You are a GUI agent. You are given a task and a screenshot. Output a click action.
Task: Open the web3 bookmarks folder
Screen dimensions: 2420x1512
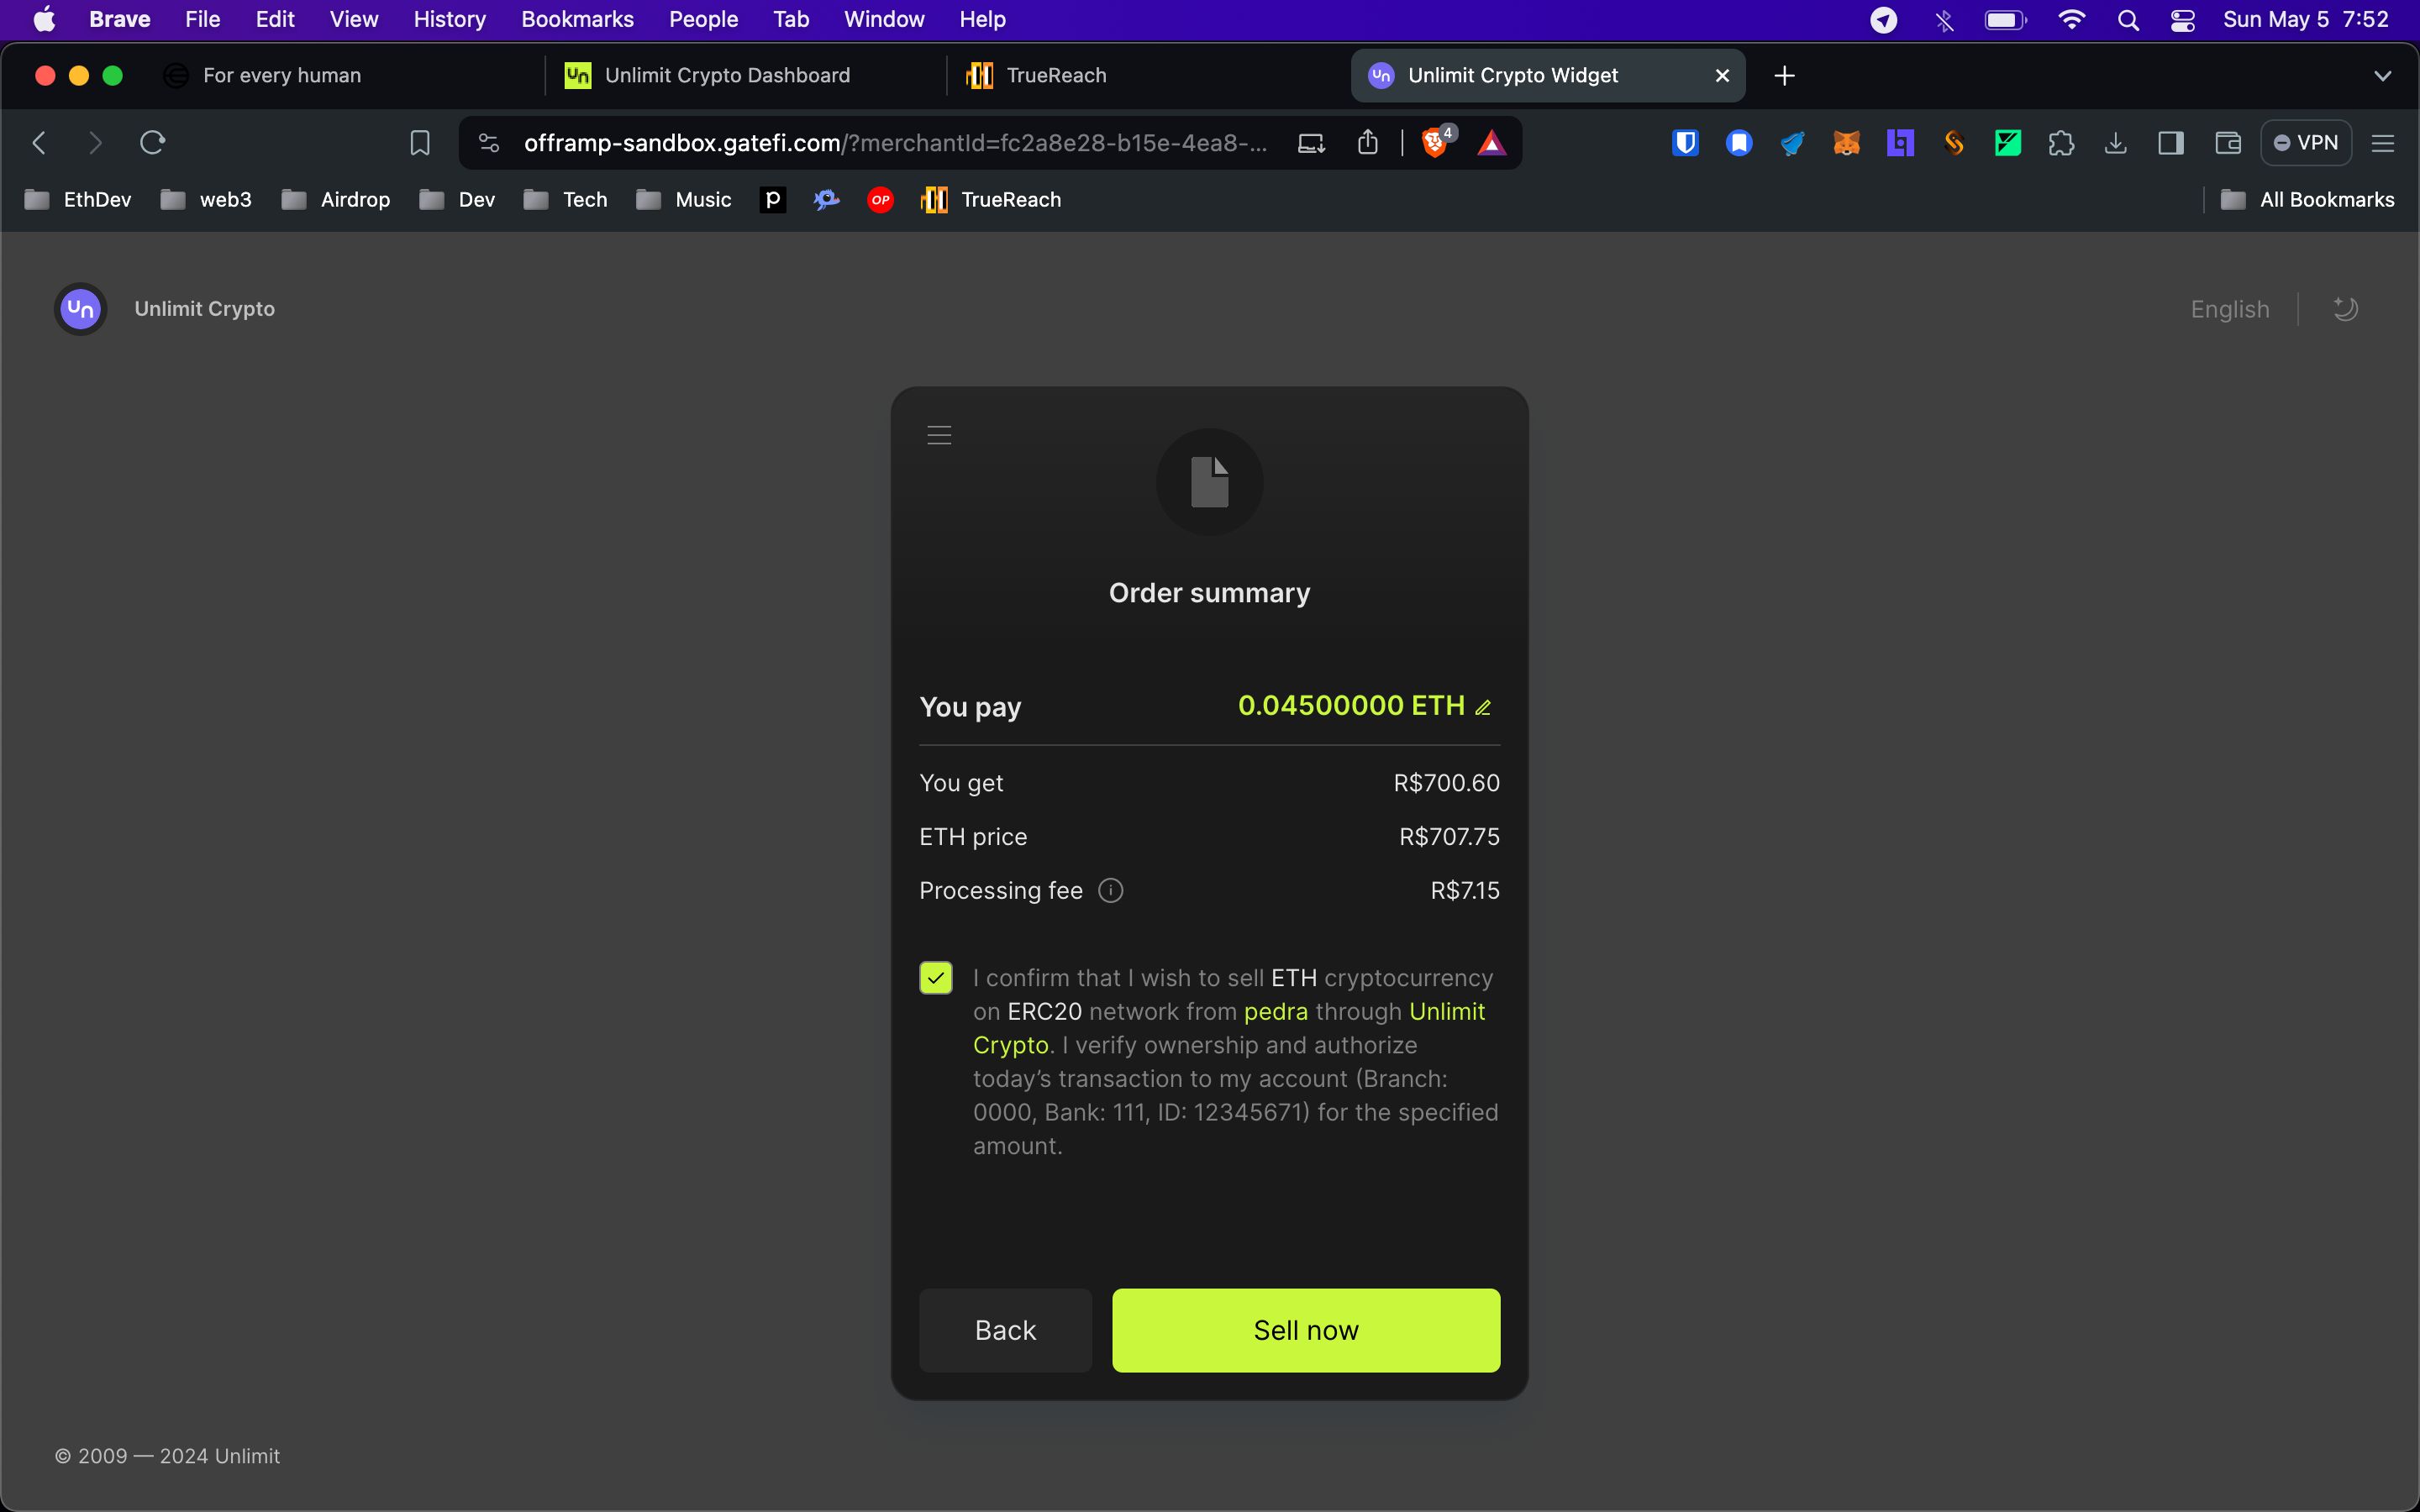(206, 200)
